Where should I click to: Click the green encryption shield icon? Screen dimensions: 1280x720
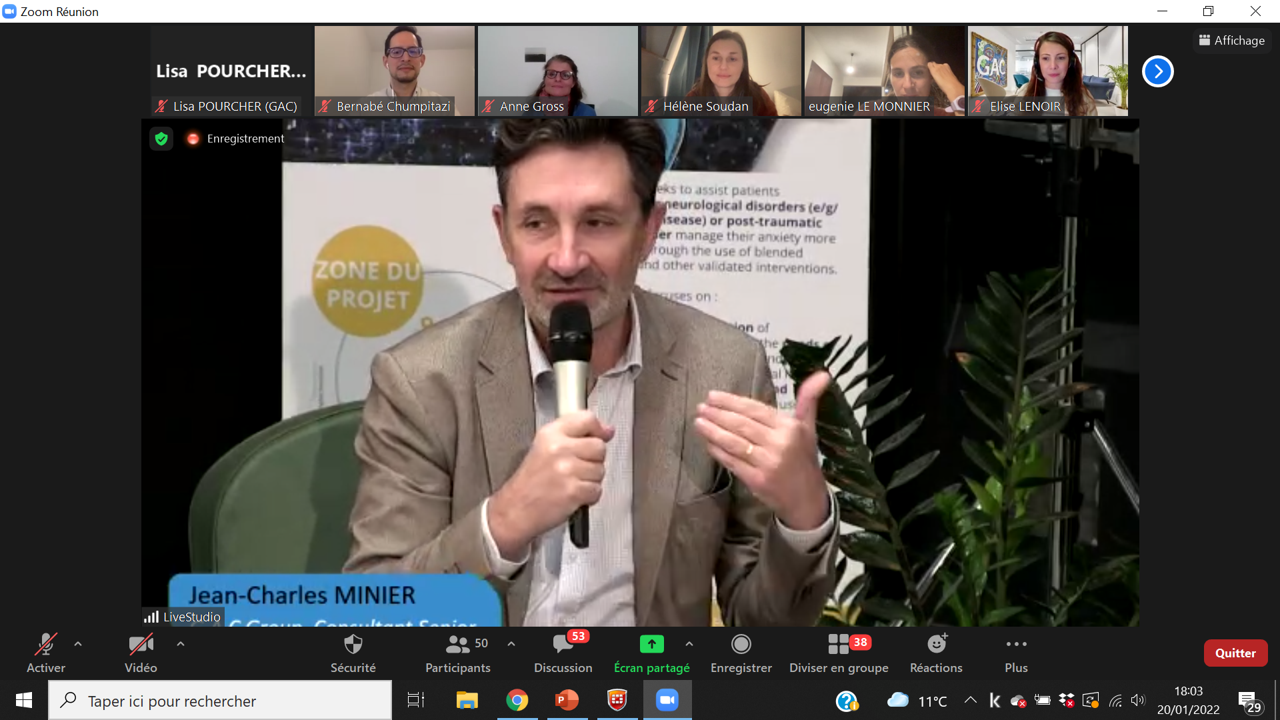tap(161, 139)
